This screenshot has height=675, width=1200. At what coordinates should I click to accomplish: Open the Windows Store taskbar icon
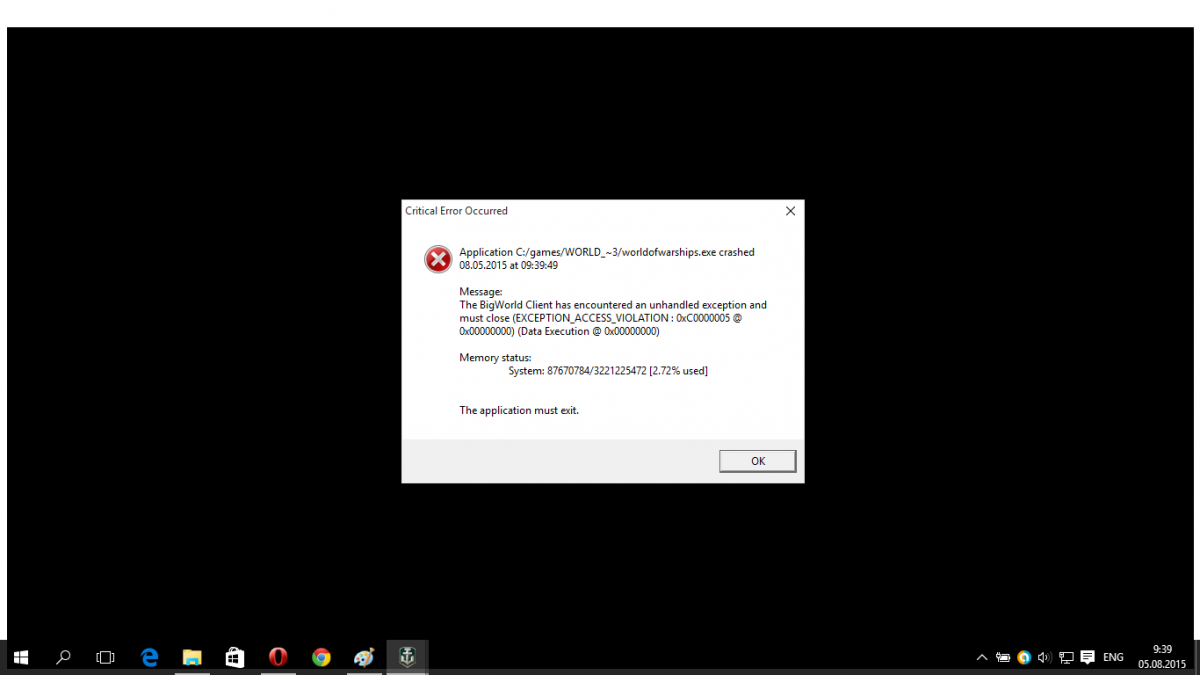tap(235, 657)
